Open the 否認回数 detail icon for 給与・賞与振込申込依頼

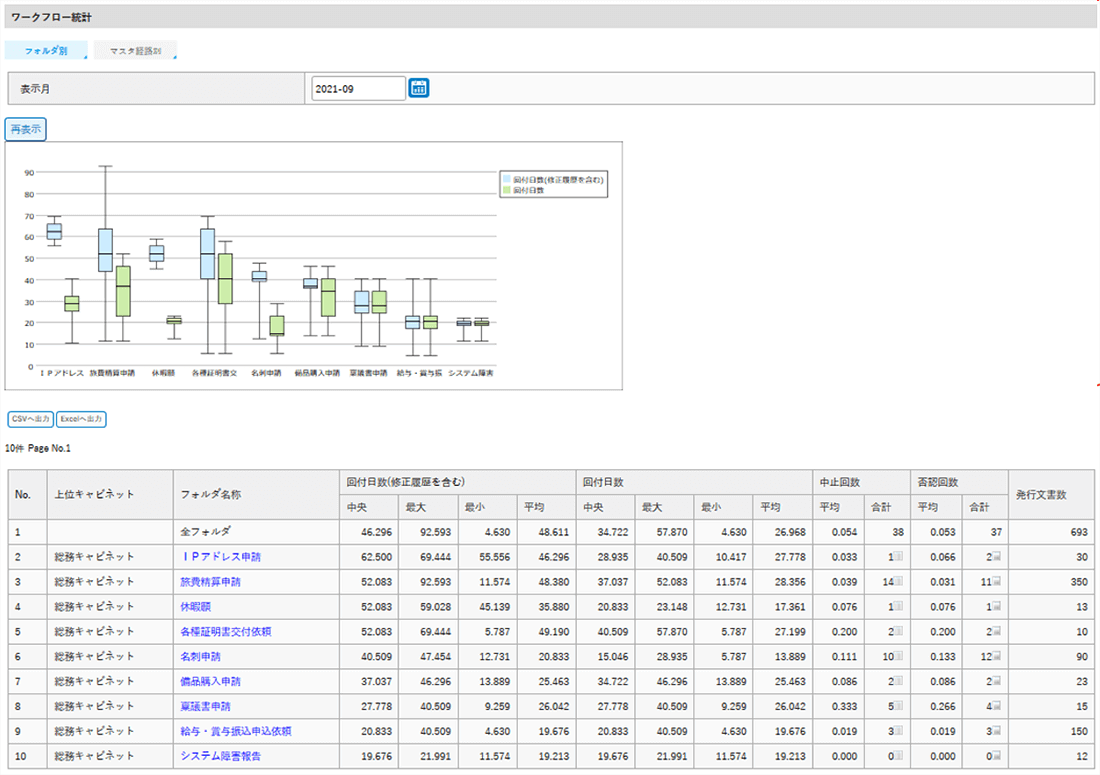click(x=996, y=731)
